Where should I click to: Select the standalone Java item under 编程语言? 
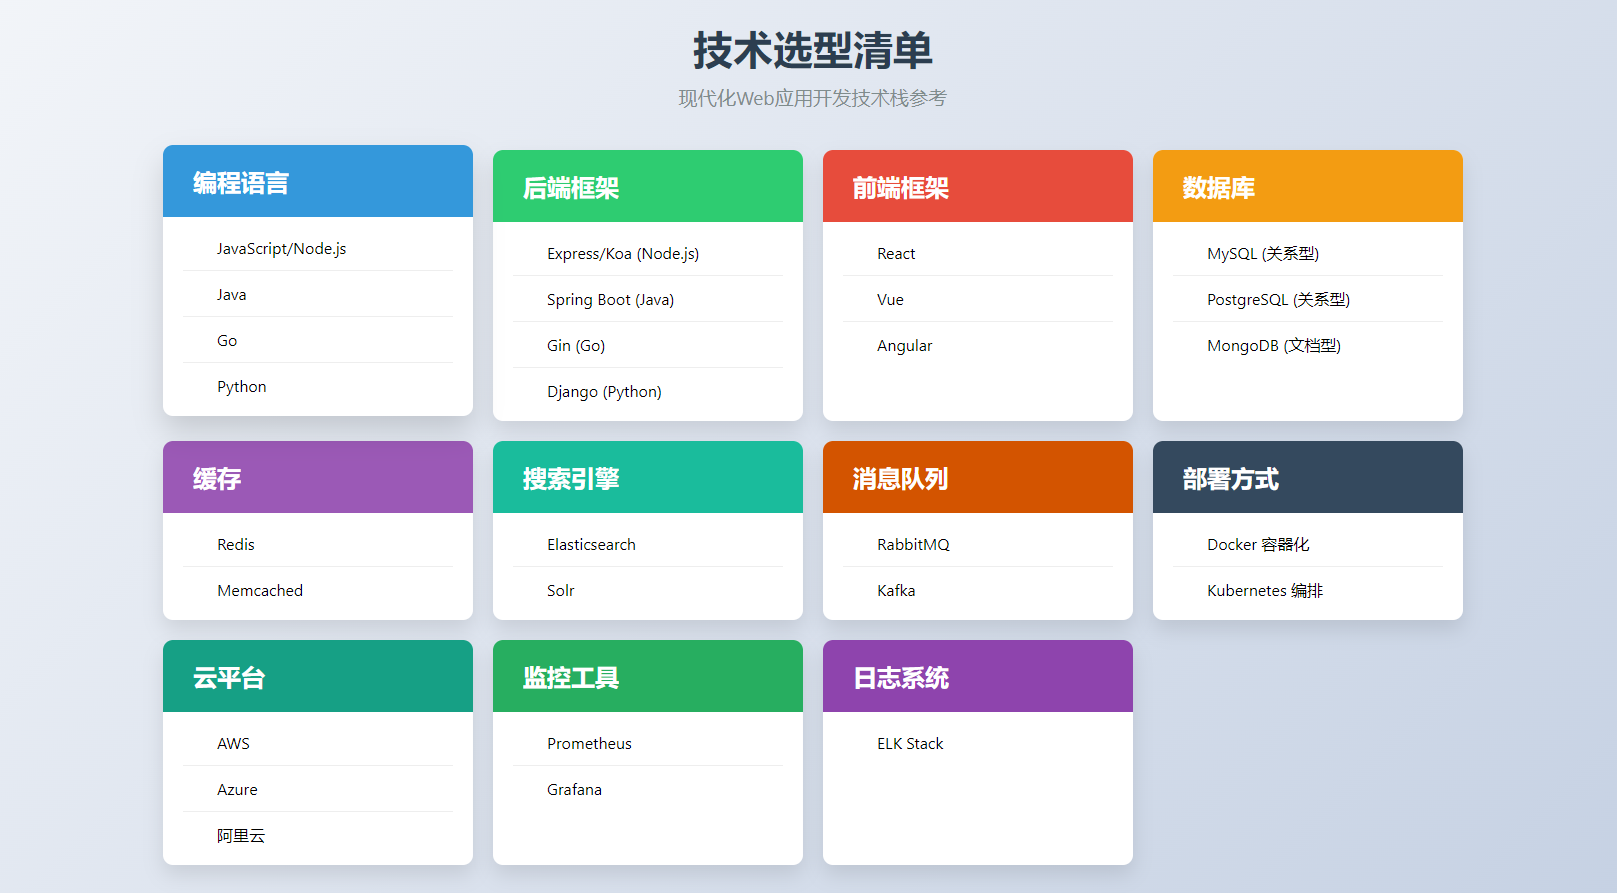(x=318, y=294)
